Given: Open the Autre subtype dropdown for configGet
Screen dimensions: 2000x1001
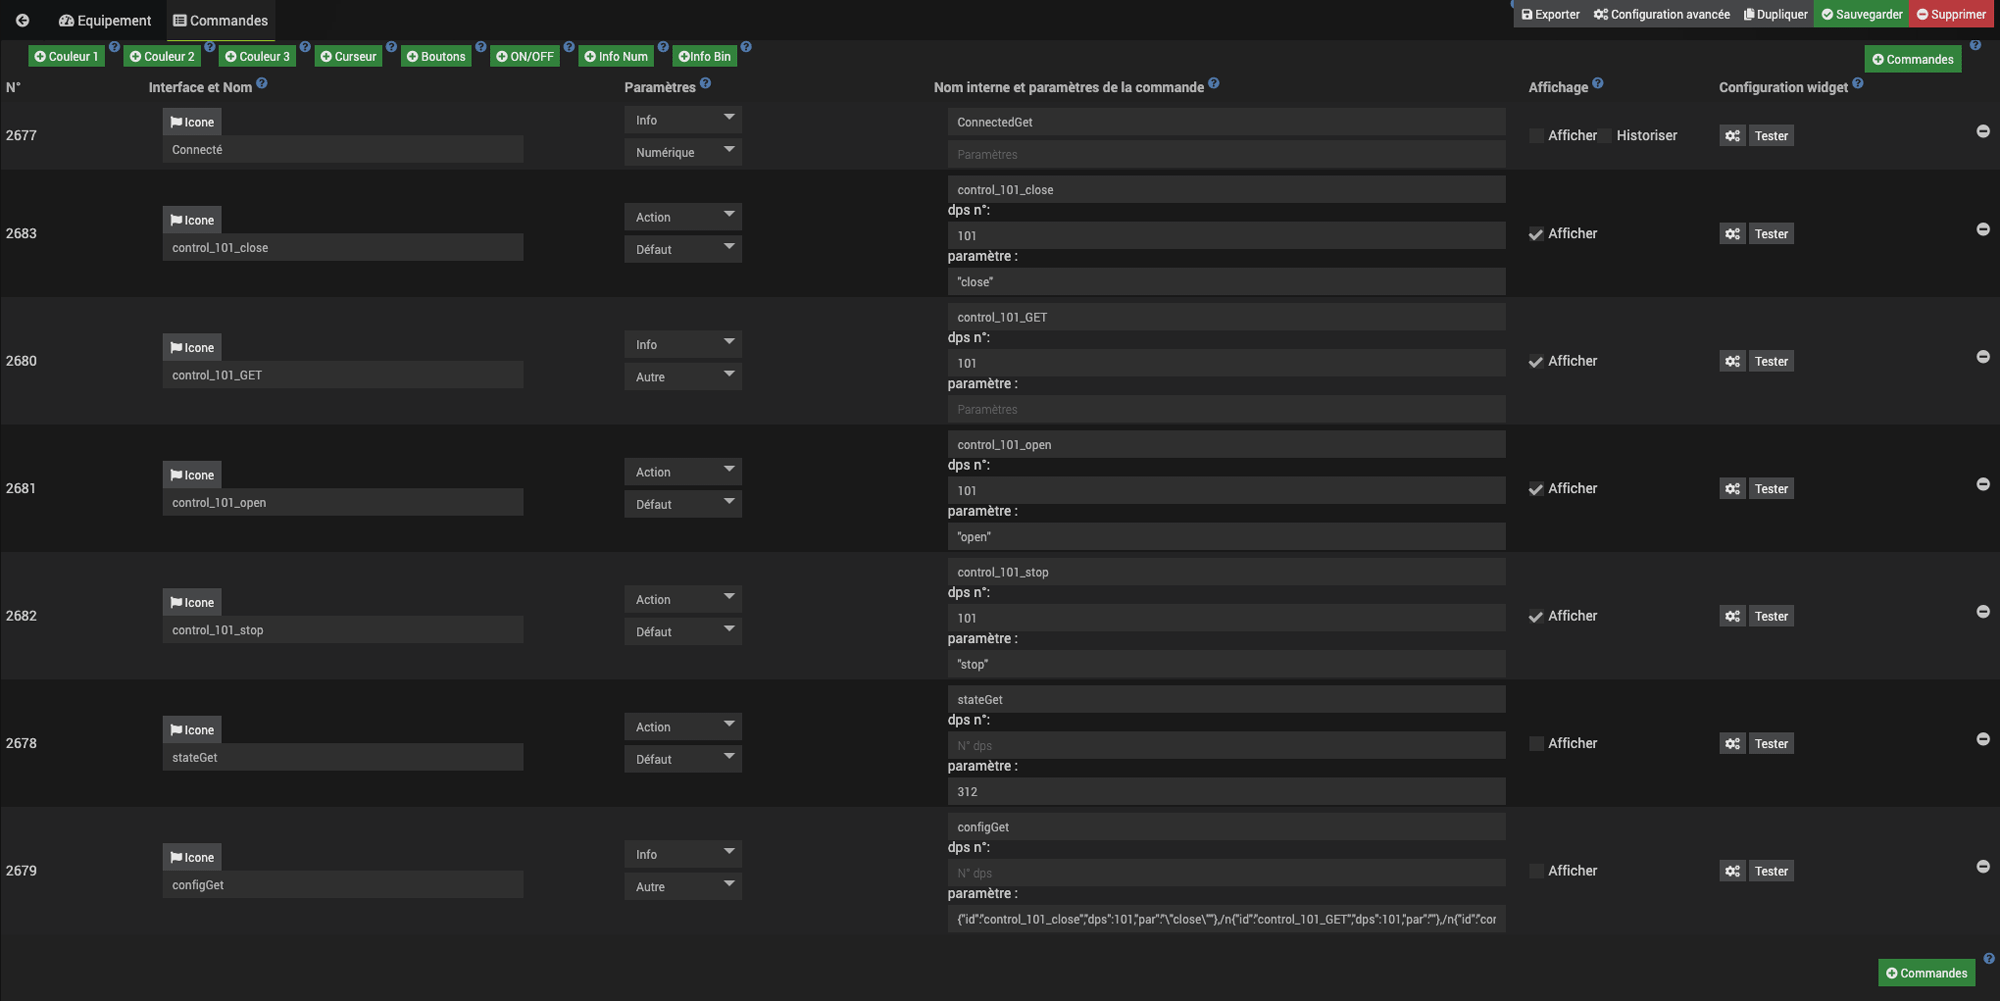Looking at the screenshot, I should pos(682,887).
